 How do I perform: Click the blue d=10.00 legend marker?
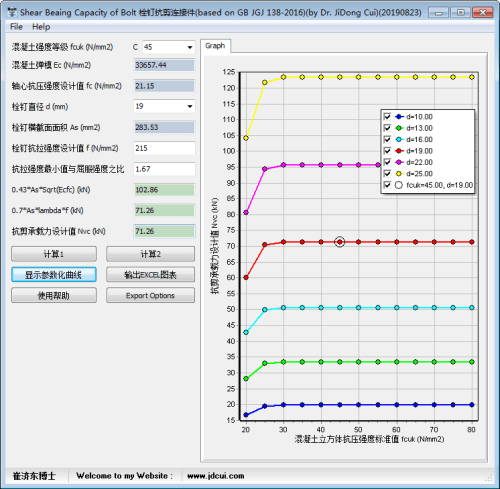[x=399, y=117]
